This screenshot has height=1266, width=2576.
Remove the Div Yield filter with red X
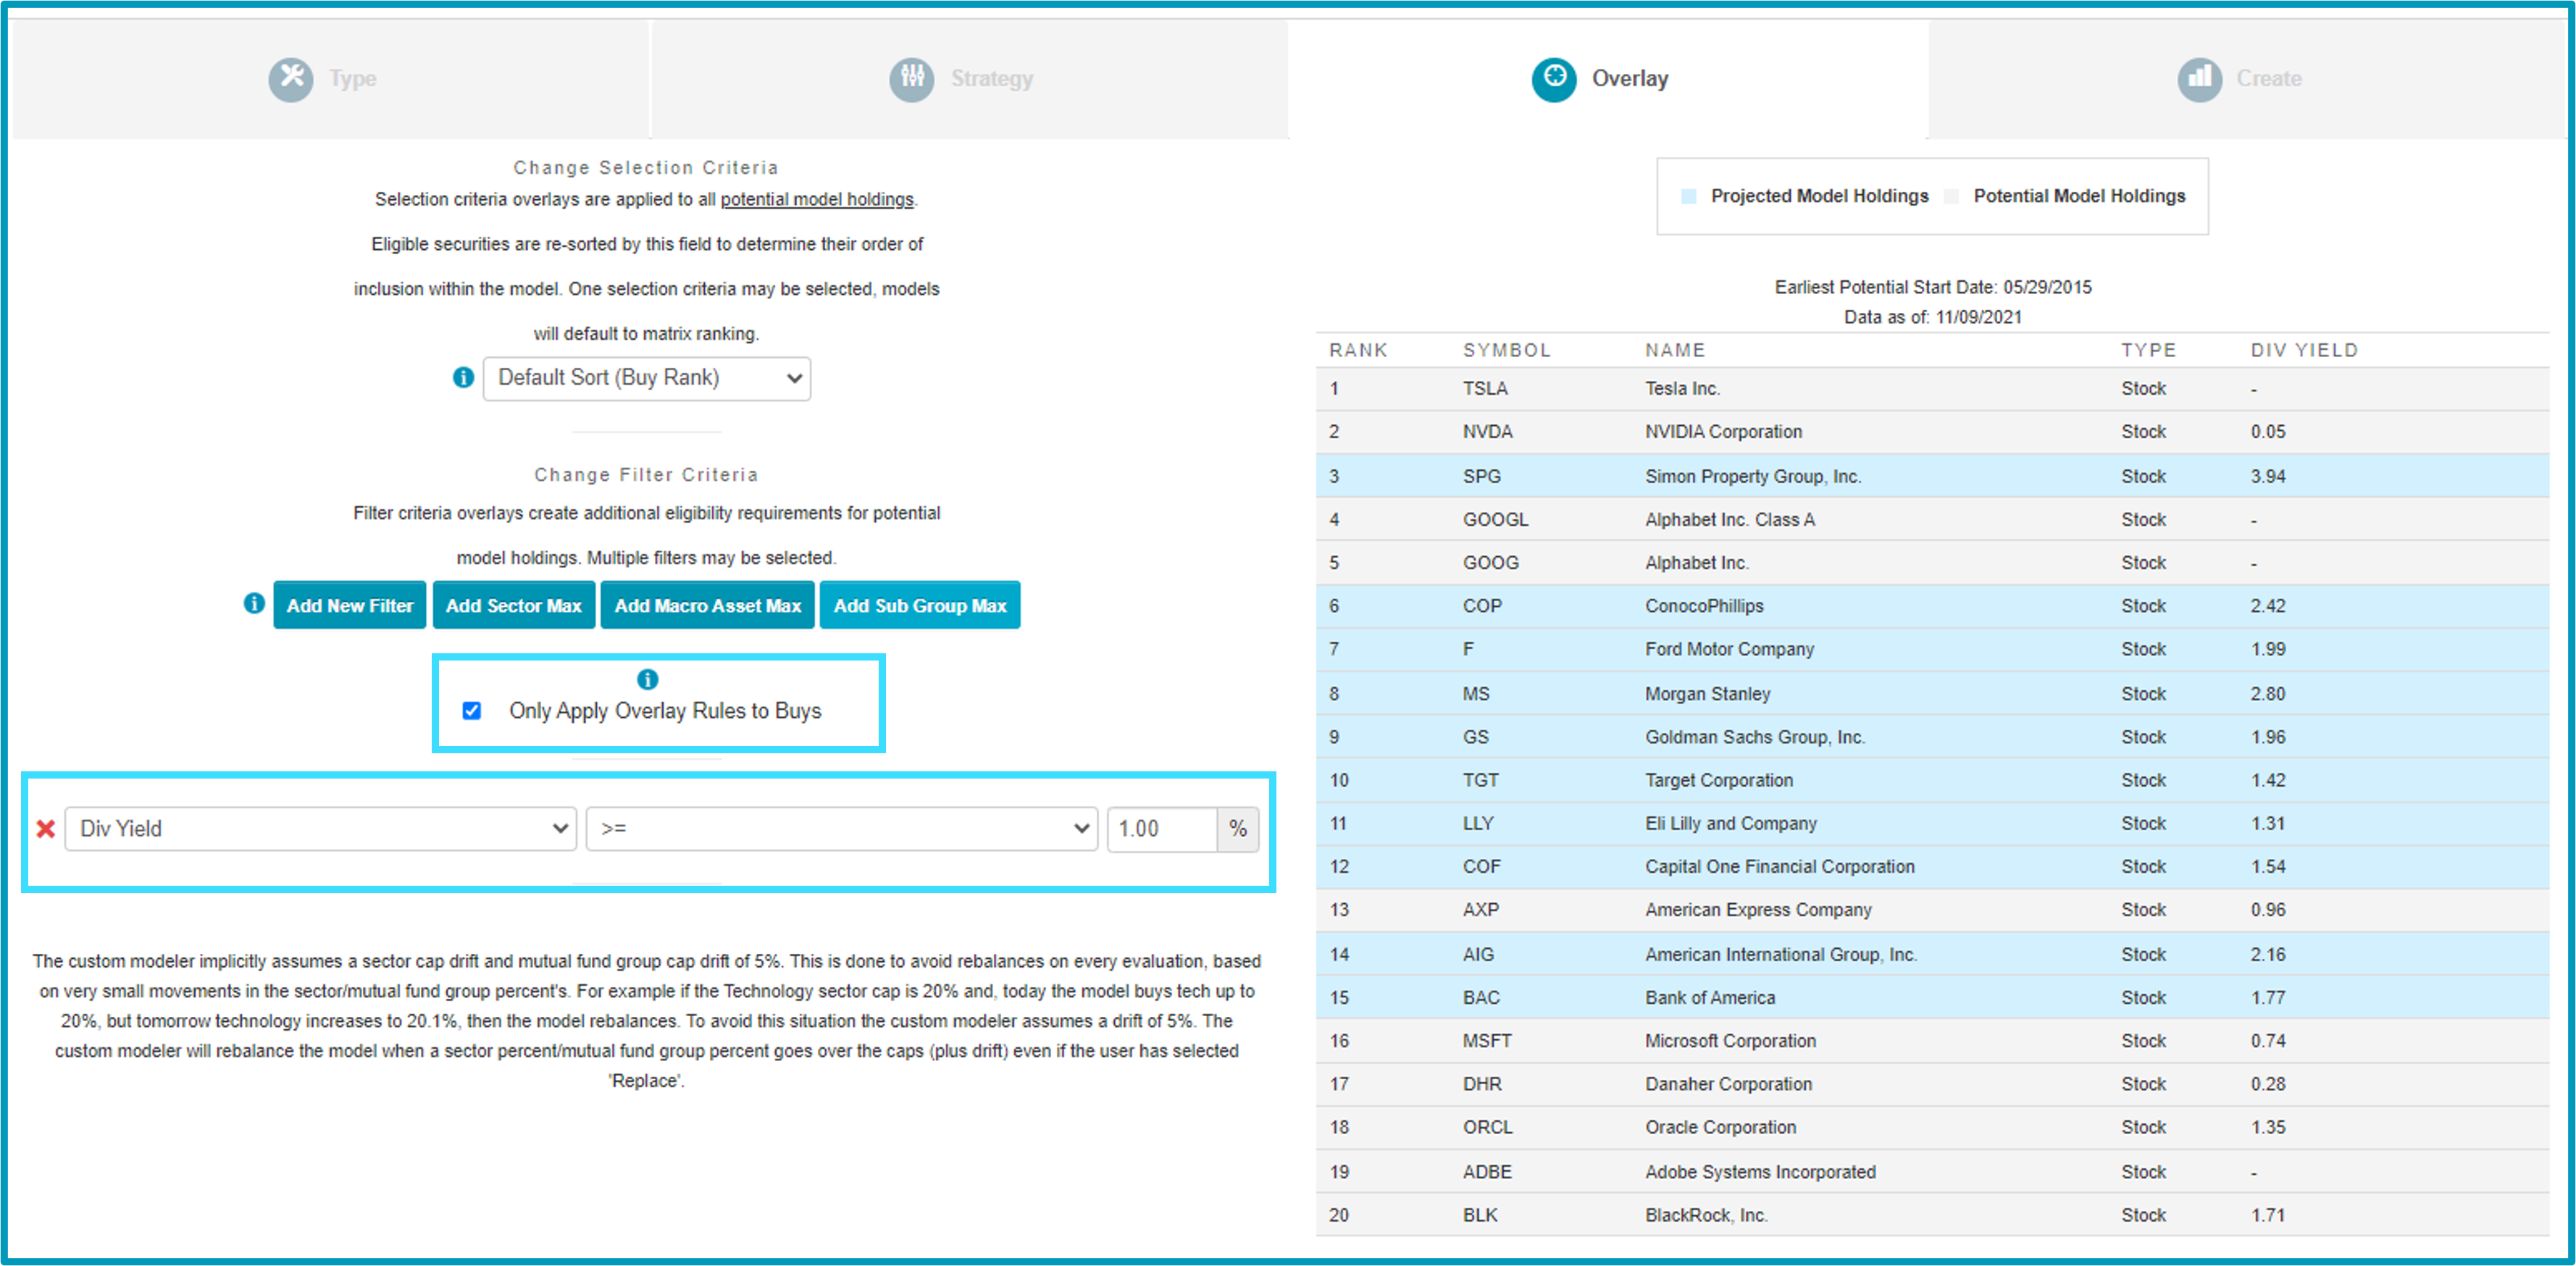(45, 828)
